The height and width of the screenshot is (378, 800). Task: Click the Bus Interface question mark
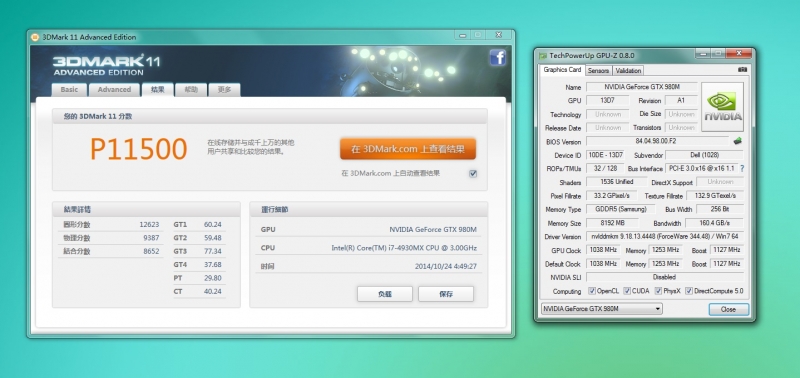742,168
